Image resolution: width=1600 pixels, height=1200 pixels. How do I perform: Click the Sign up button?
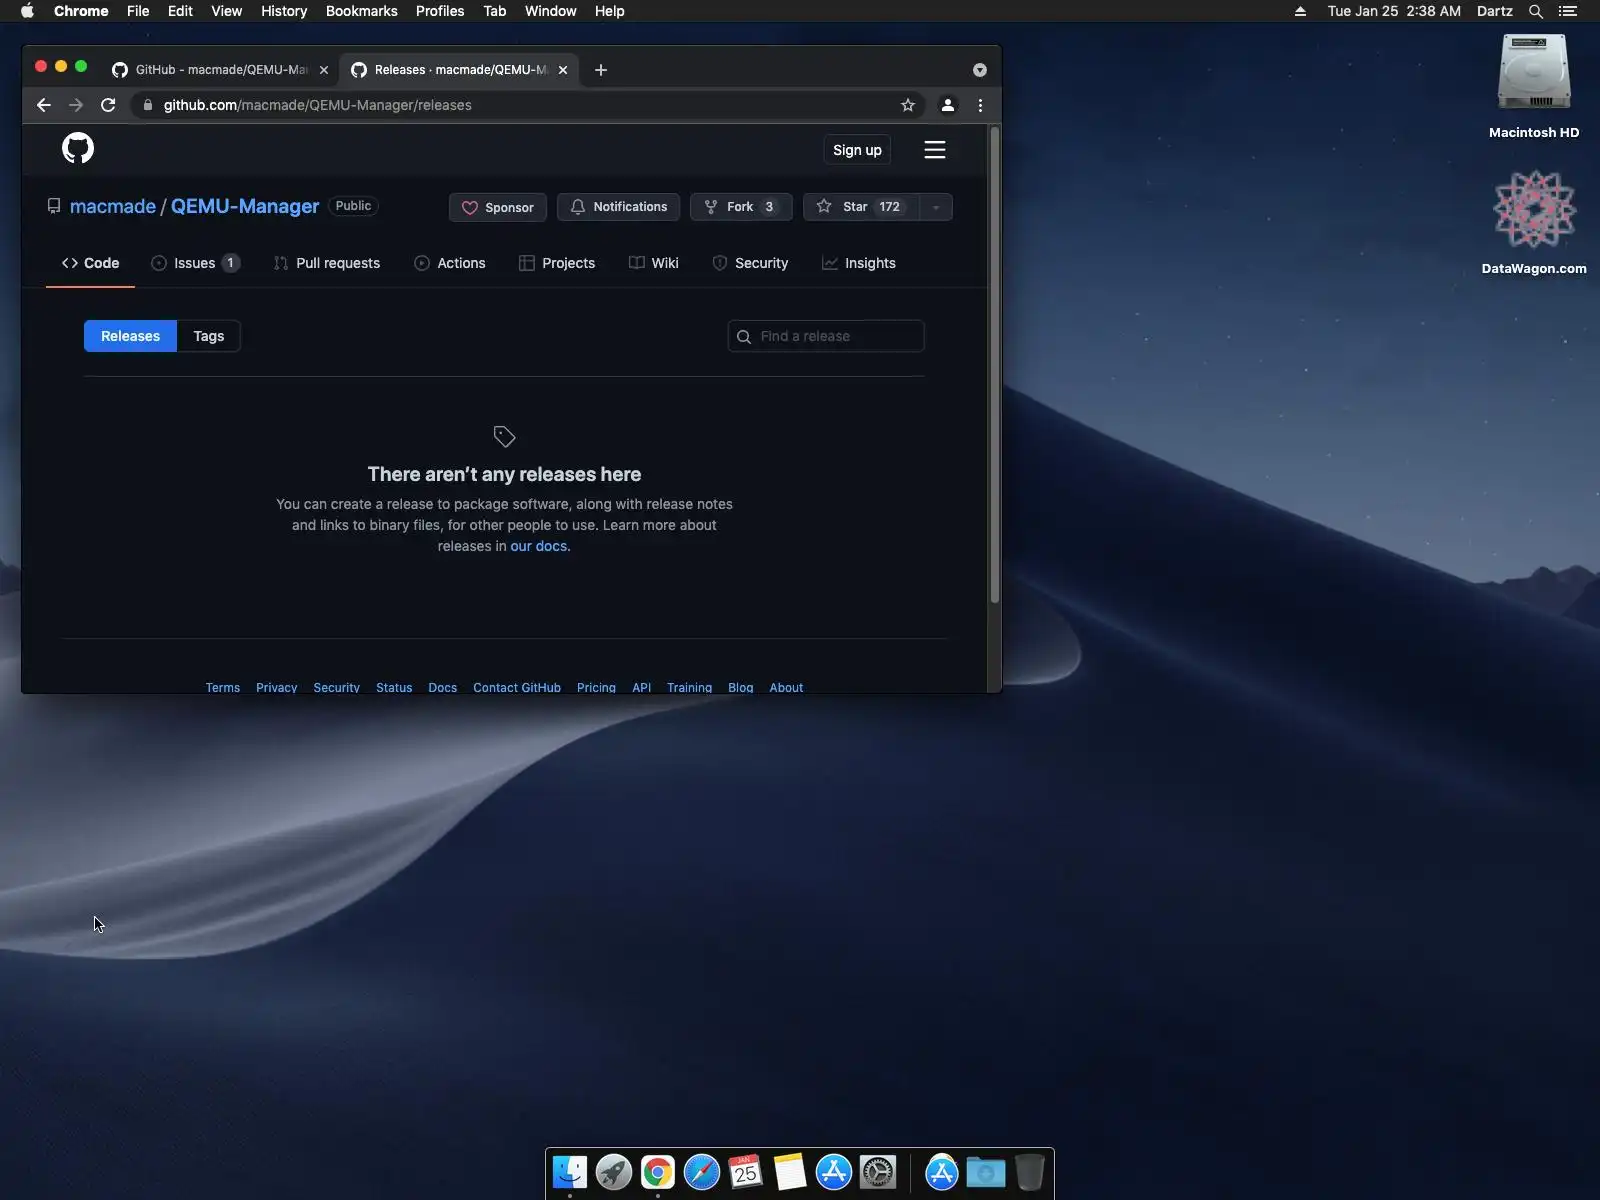857,150
